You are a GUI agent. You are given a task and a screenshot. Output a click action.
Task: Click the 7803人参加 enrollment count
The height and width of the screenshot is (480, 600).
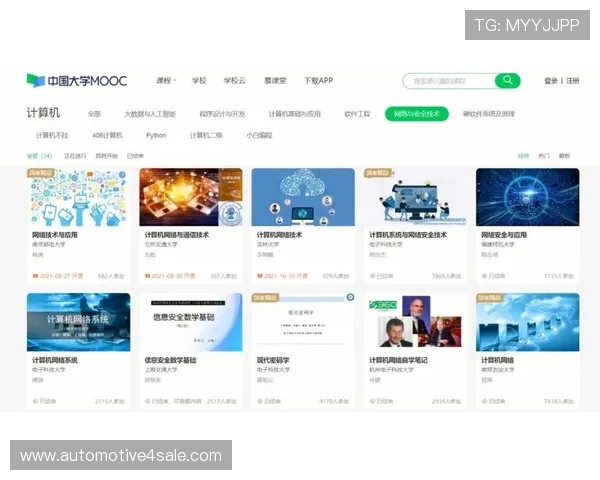[447, 276]
